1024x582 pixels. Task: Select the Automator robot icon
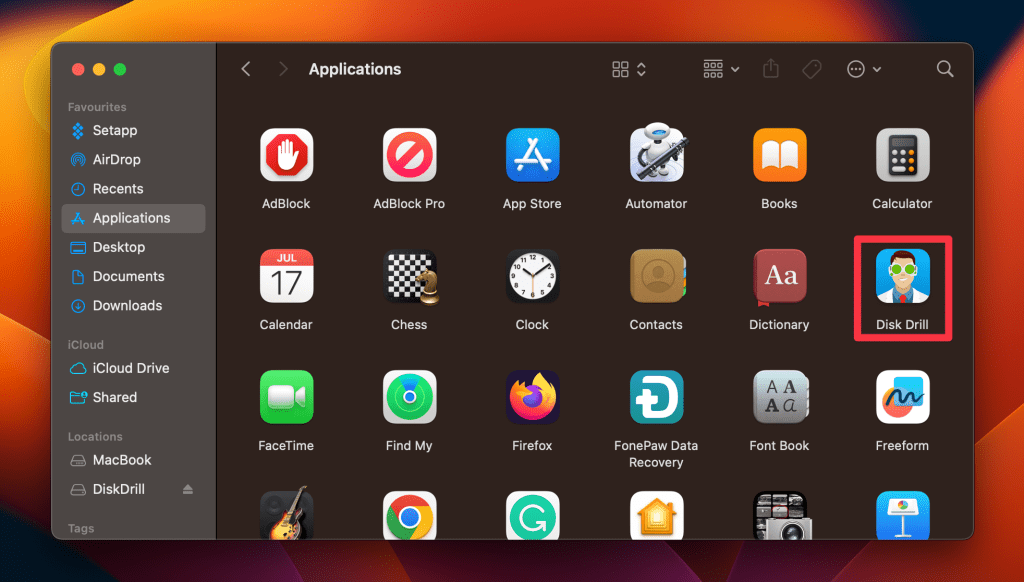pyautogui.click(x=656, y=154)
